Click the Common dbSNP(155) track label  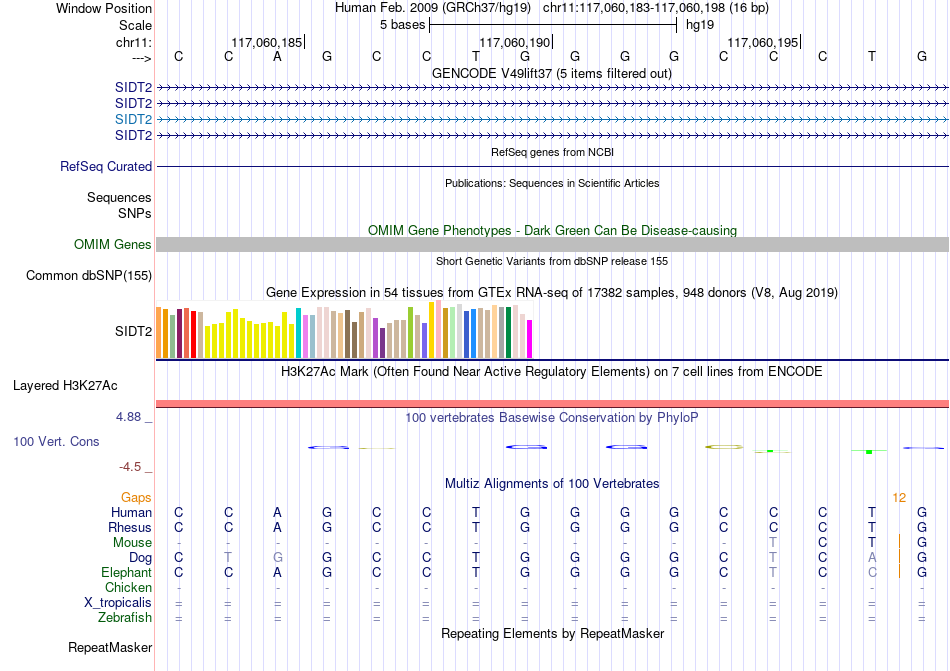click(88, 276)
